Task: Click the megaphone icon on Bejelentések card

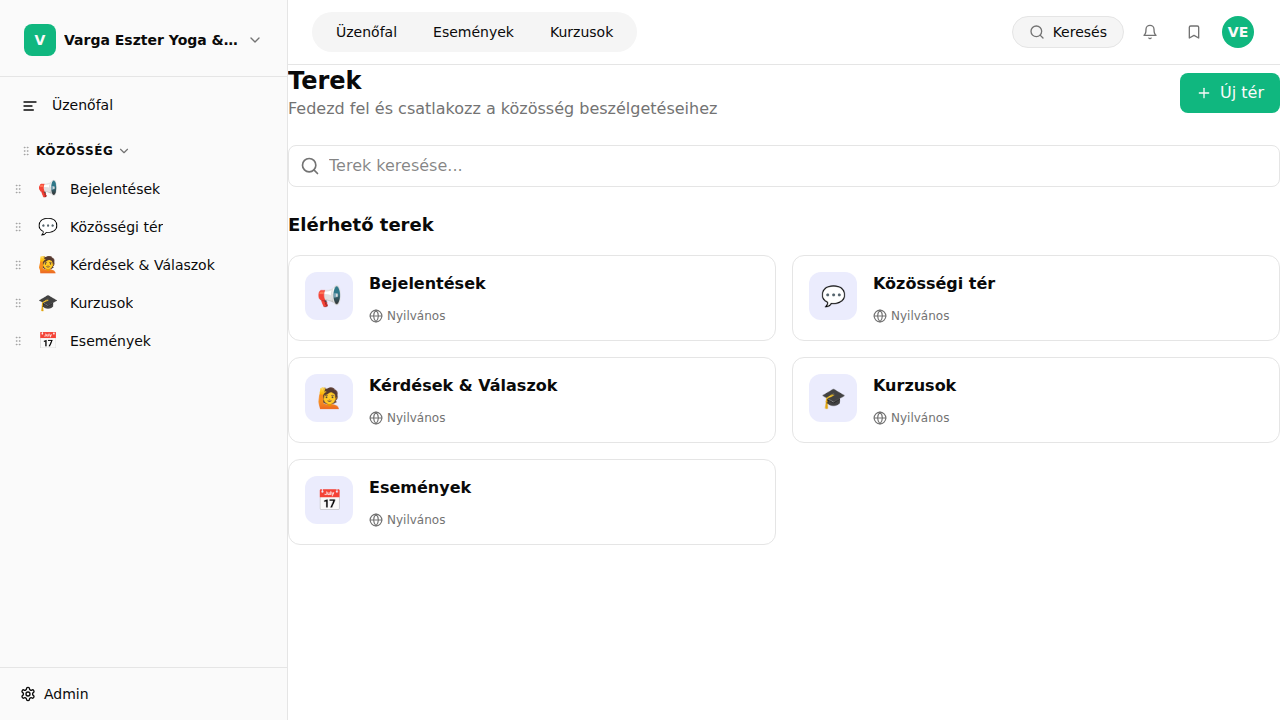Action: pyautogui.click(x=329, y=296)
